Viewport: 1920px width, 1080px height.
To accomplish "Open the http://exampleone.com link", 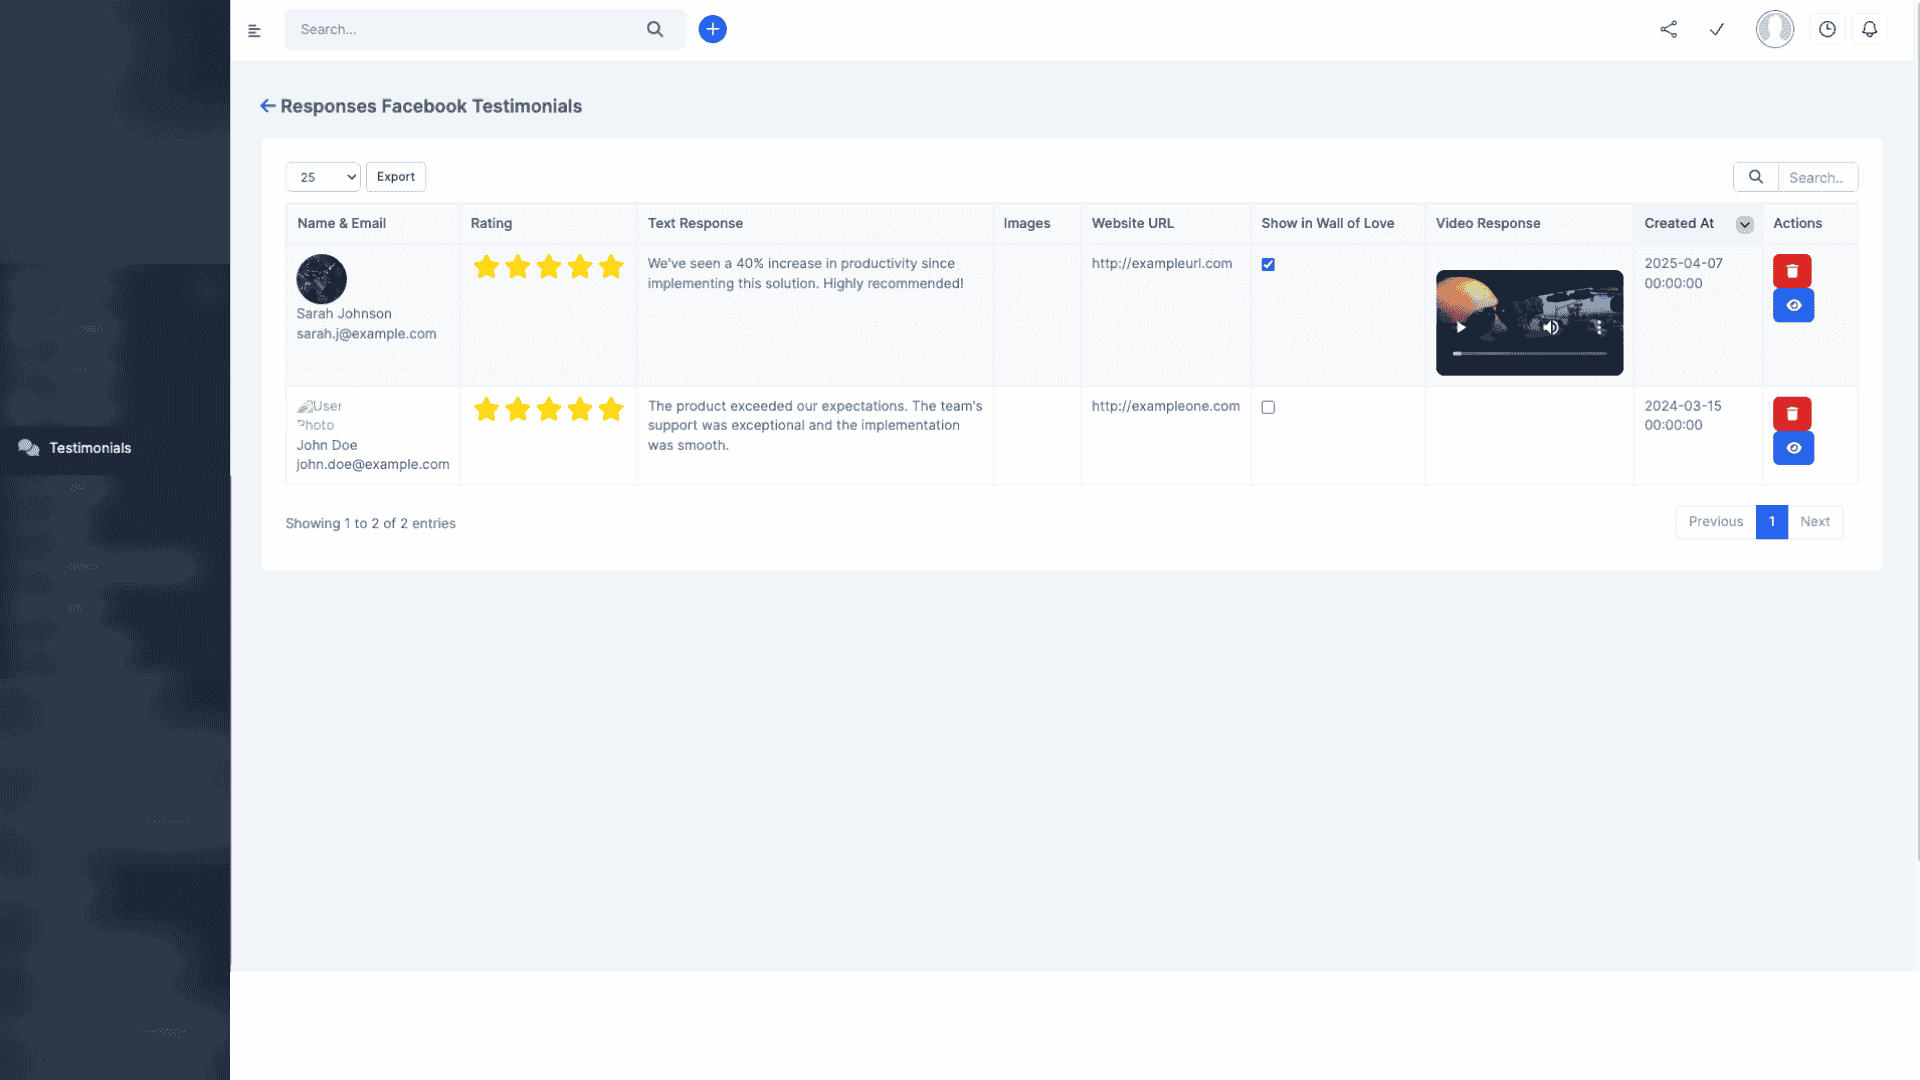I will (1165, 406).
